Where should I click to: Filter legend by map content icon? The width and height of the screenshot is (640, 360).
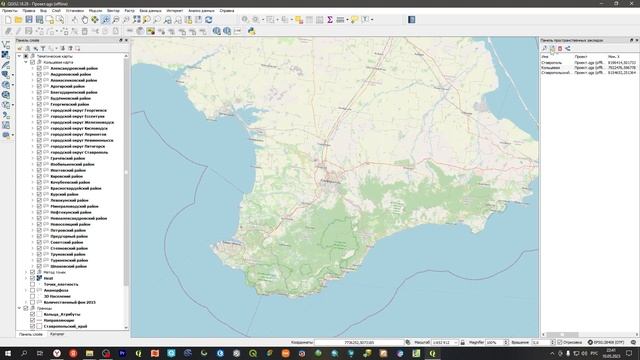point(43,48)
